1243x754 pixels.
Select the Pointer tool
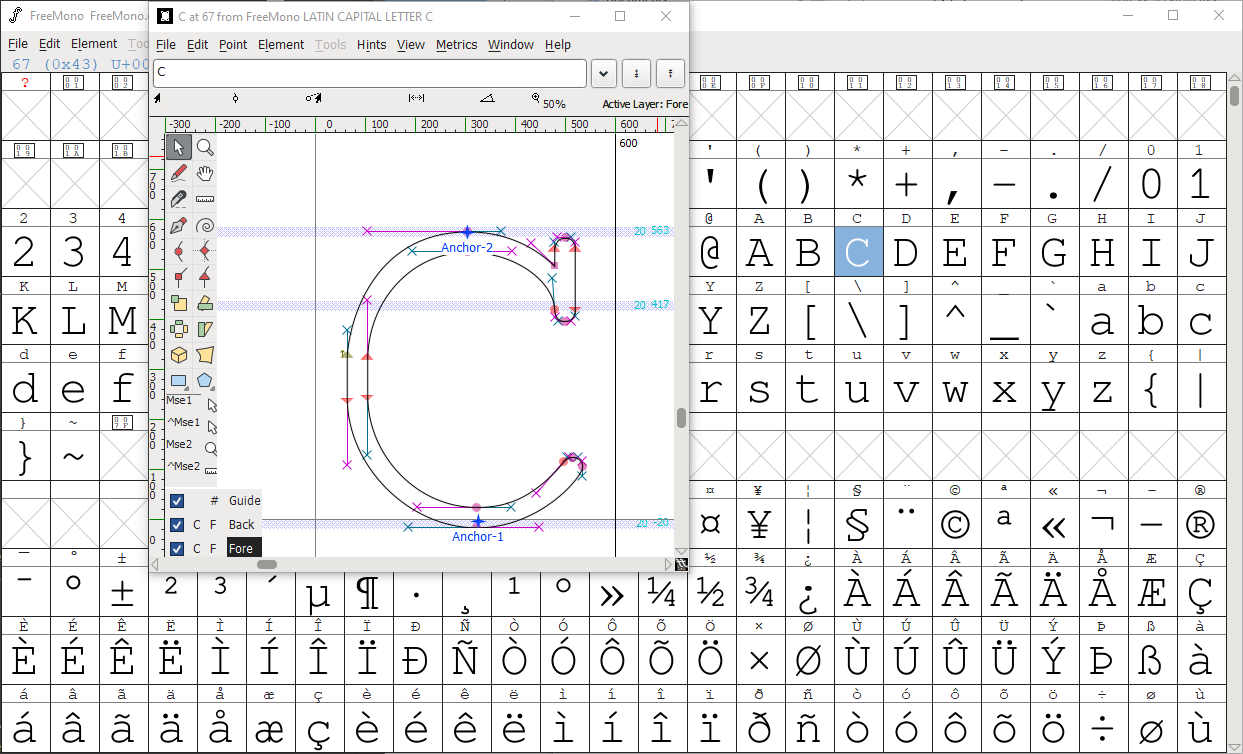click(x=178, y=147)
